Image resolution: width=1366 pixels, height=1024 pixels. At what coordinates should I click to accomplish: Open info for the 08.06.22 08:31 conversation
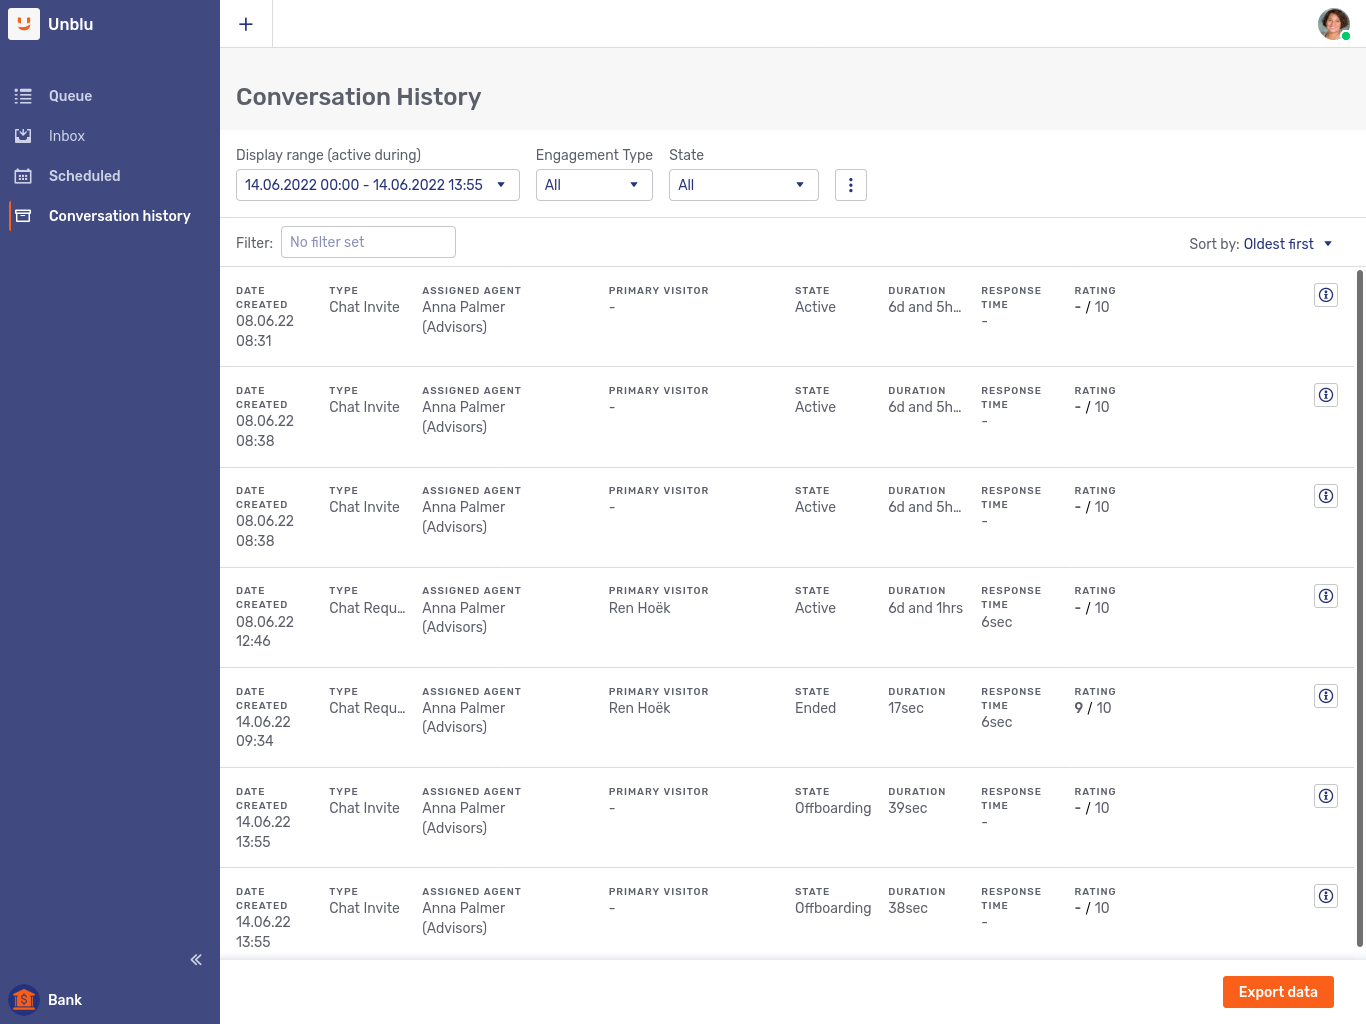[1325, 295]
